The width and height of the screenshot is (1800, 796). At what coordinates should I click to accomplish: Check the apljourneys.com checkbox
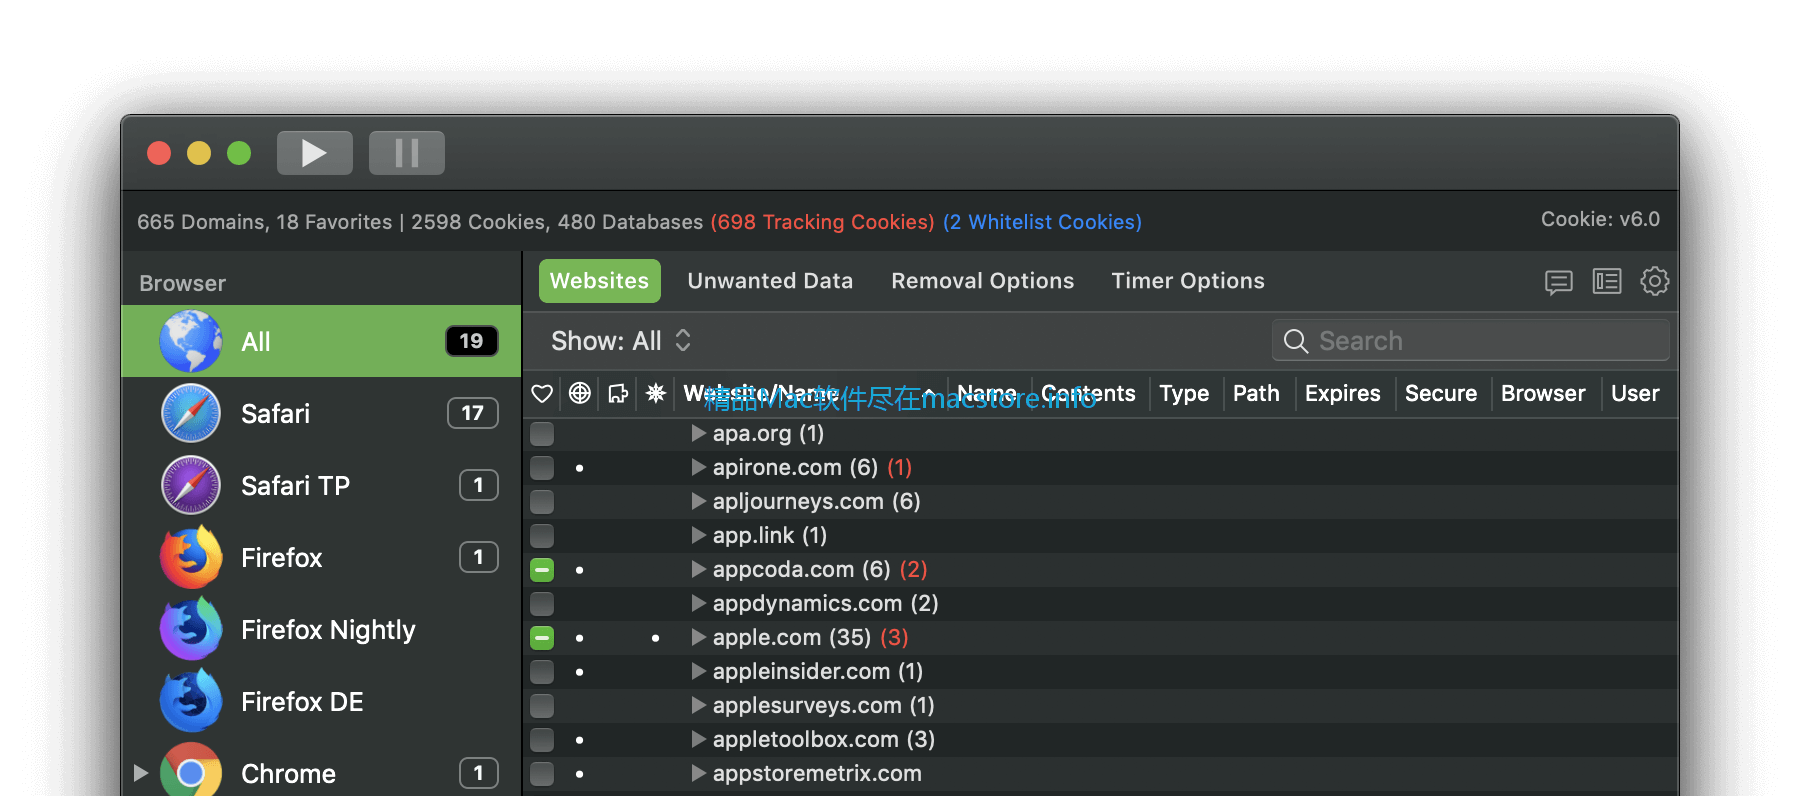pyautogui.click(x=542, y=502)
